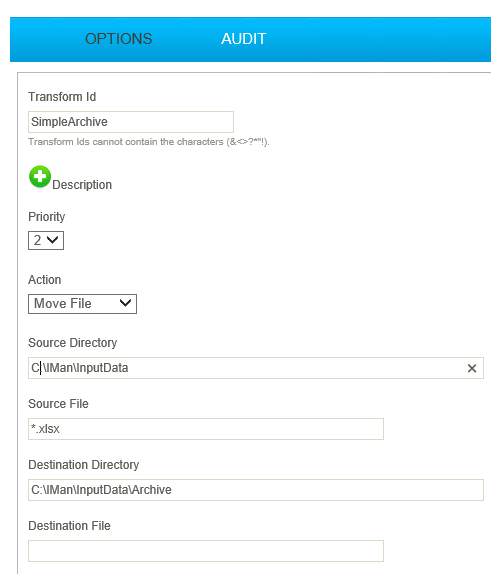
Task: Click the Destination Directory label
Action: (84, 465)
